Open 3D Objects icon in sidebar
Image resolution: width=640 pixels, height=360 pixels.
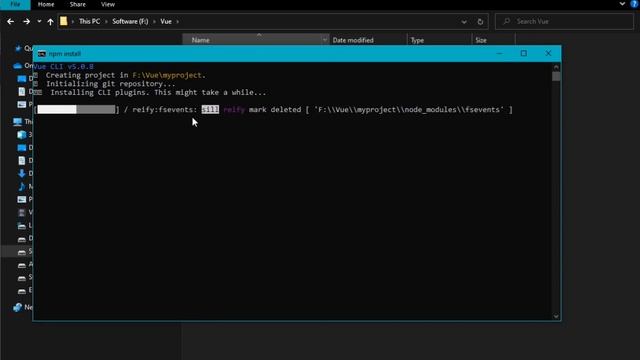[x=22, y=135]
